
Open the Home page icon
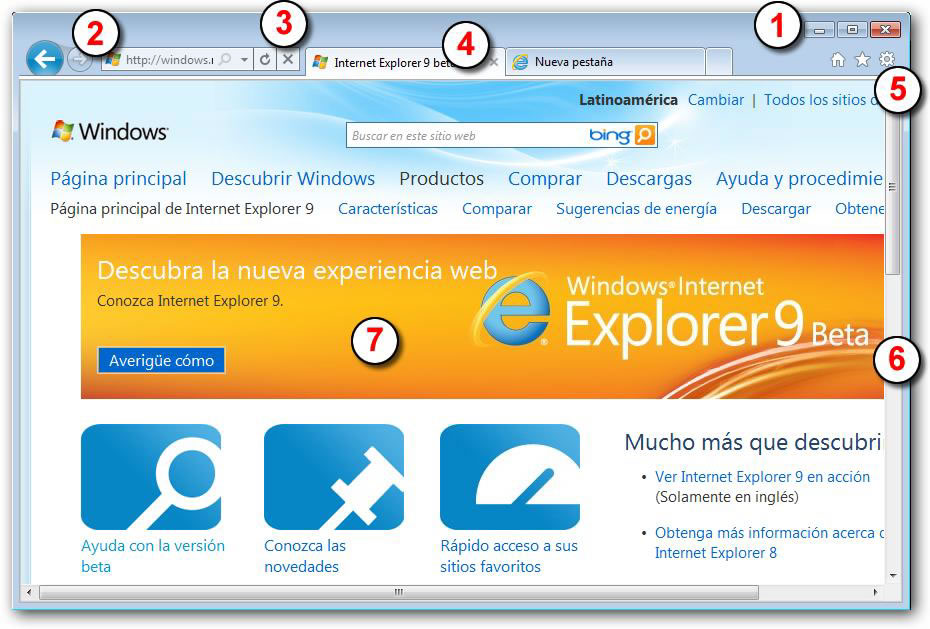[x=837, y=59]
